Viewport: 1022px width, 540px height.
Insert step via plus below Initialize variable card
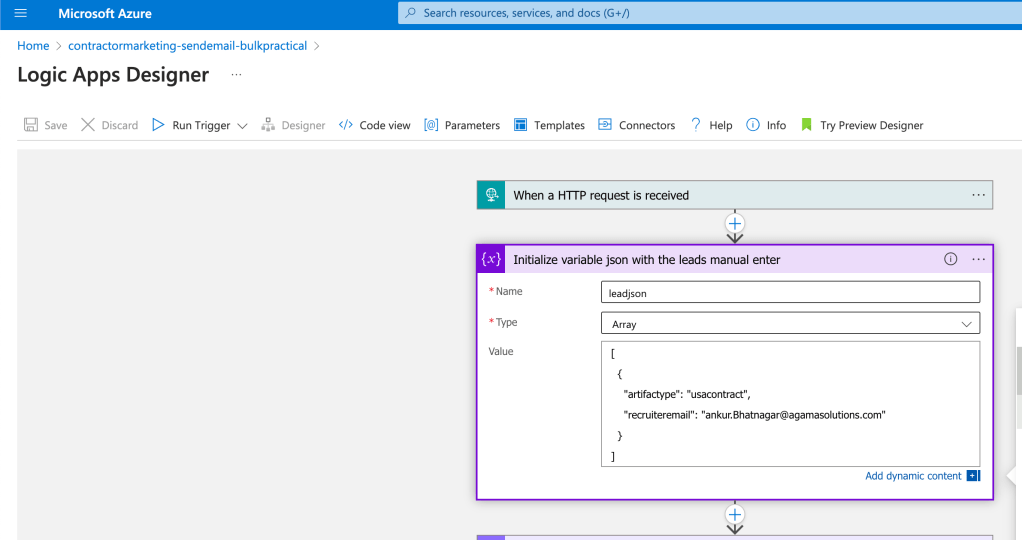(x=735, y=514)
